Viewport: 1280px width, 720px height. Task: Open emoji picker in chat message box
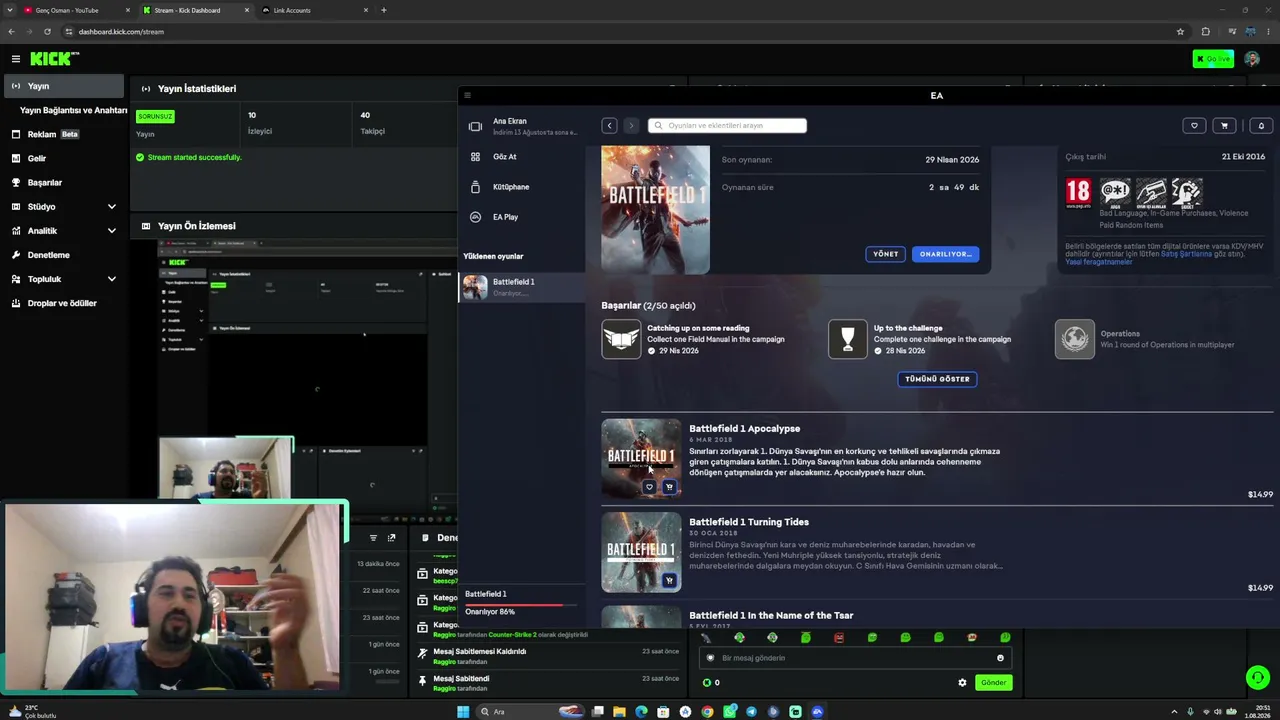[x=1000, y=658]
